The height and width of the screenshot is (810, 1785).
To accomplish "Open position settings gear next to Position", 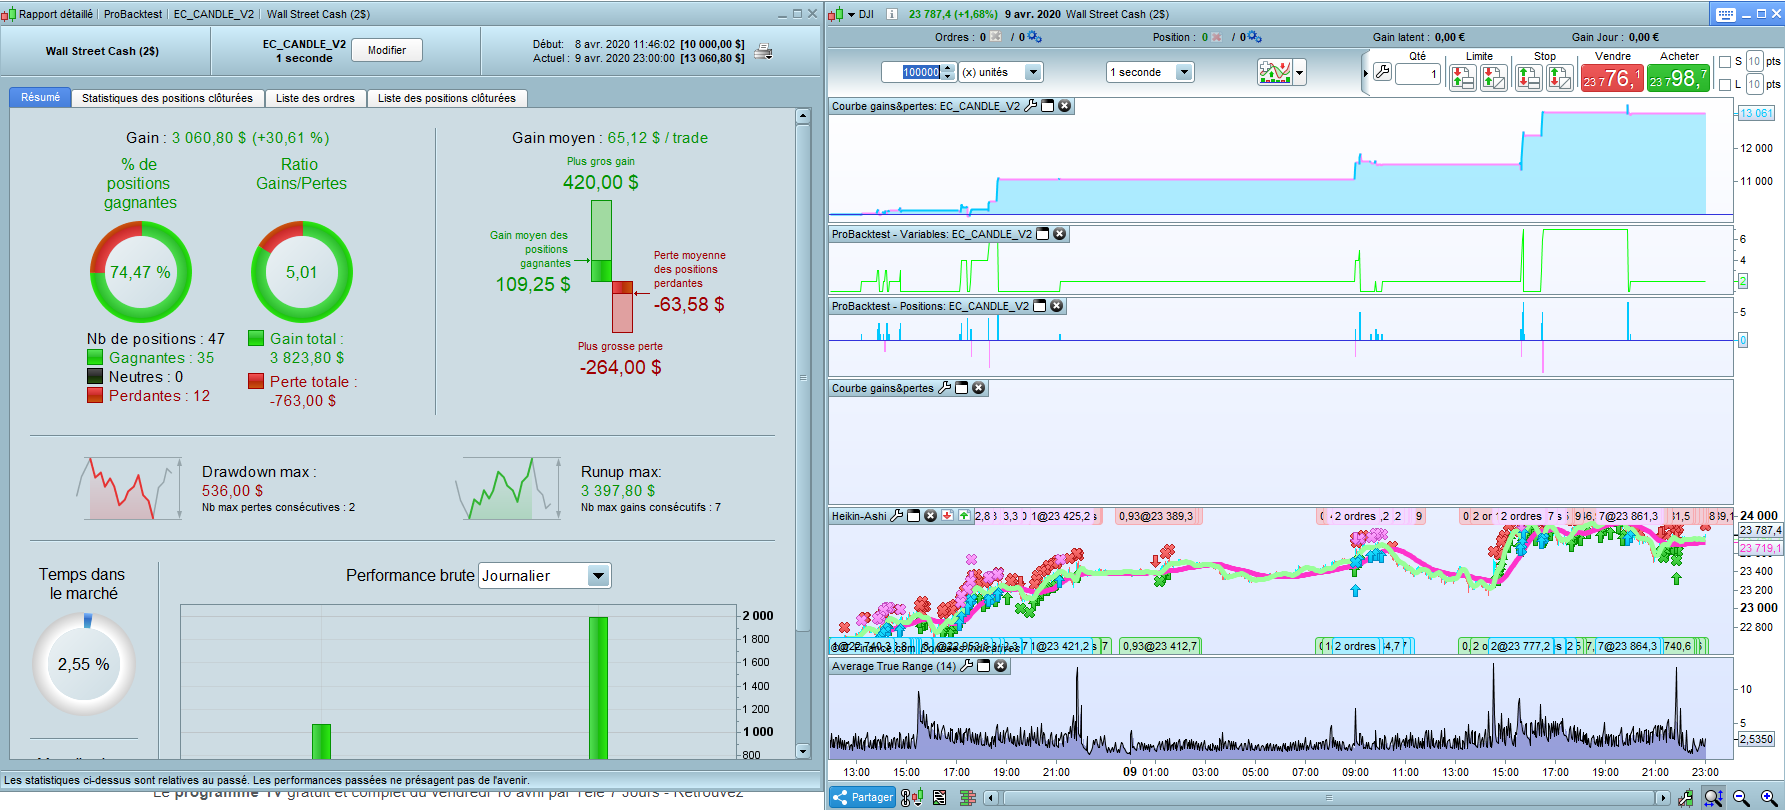I will [x=1255, y=37].
